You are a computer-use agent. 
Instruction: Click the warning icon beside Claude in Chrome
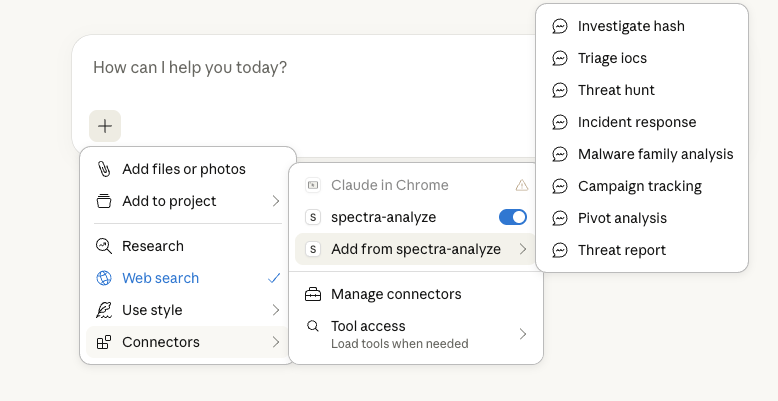(x=521, y=185)
